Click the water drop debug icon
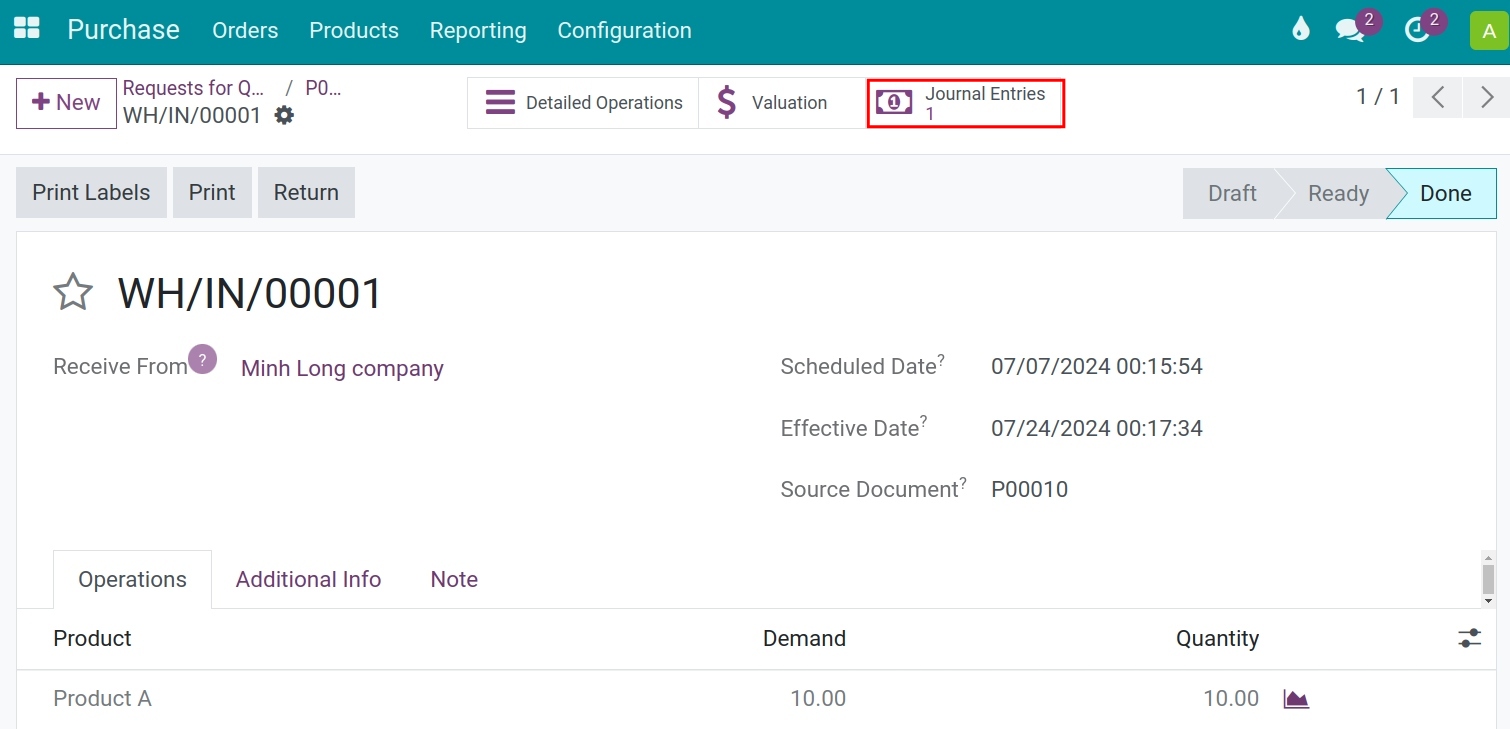This screenshot has height=729, width=1510. pyautogui.click(x=1300, y=29)
